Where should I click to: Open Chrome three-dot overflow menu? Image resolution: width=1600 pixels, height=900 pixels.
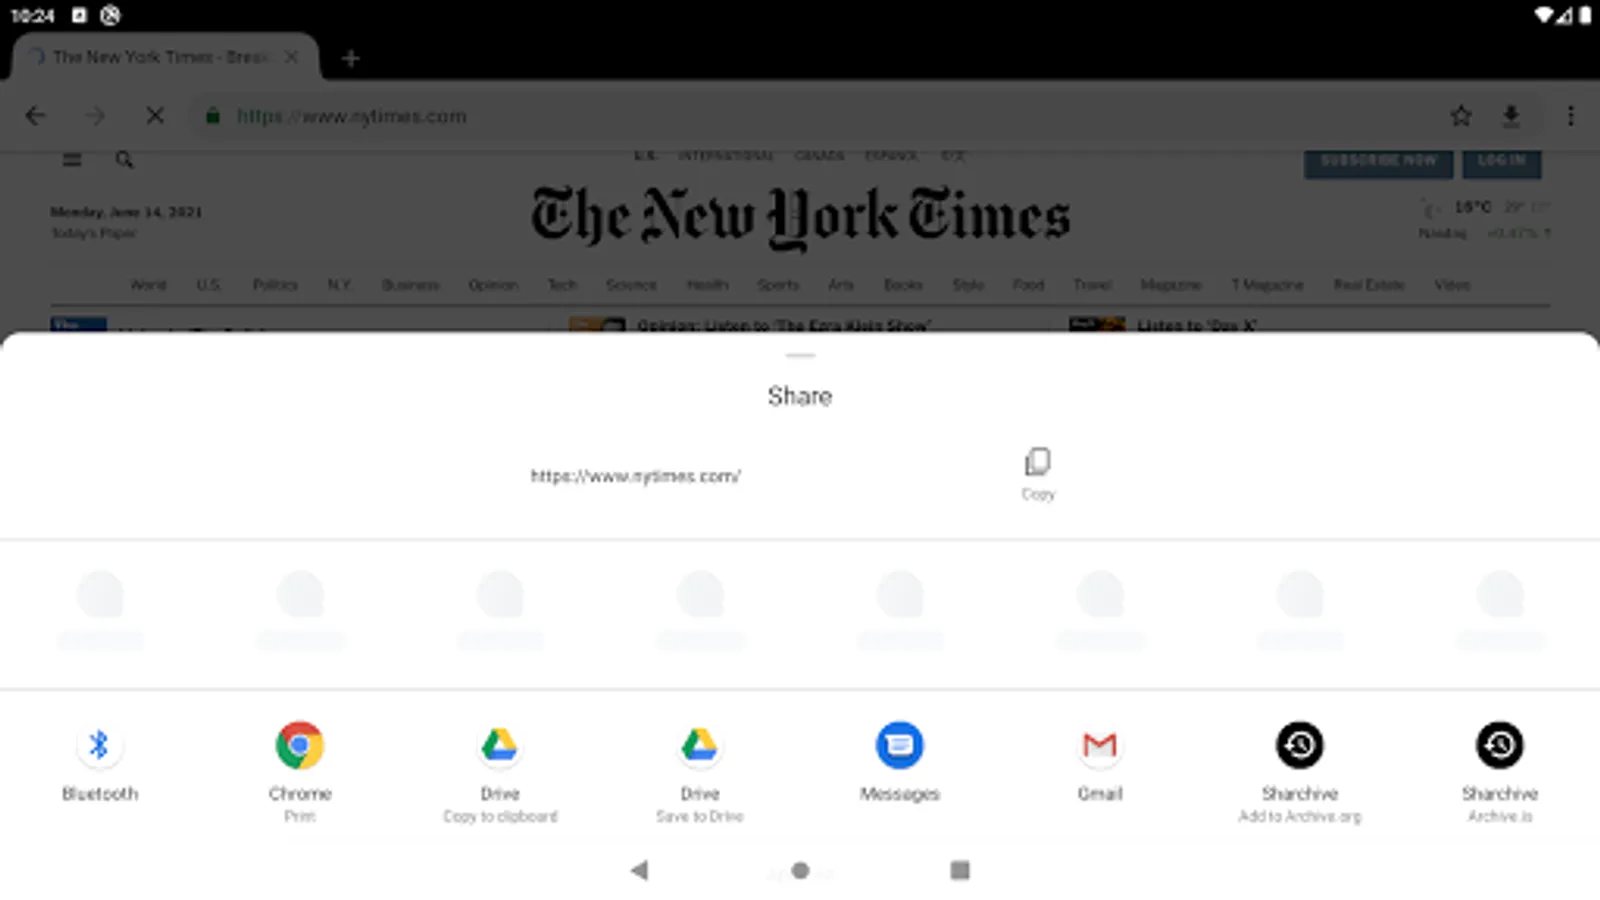1571,116
